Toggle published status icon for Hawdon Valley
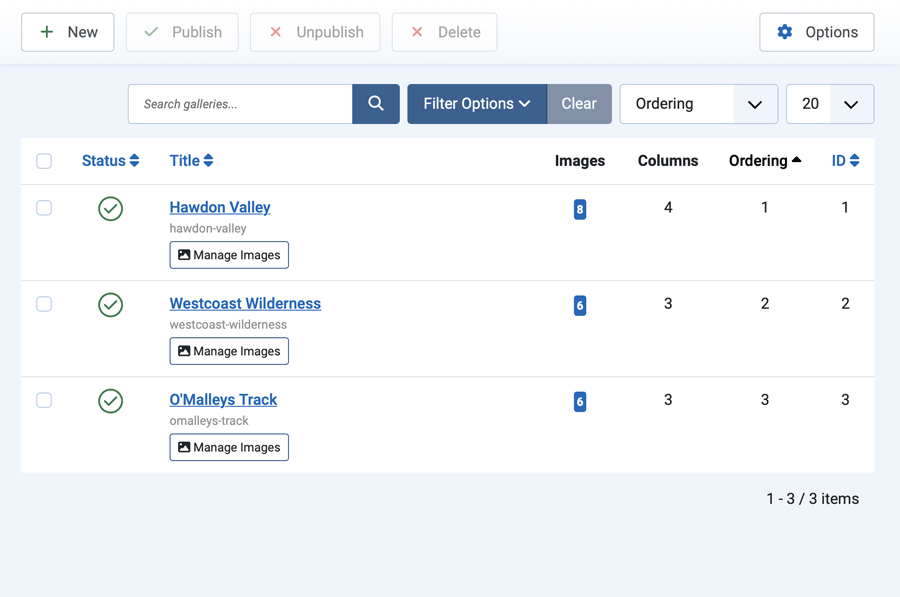This screenshot has width=900, height=597. pyautogui.click(x=111, y=209)
